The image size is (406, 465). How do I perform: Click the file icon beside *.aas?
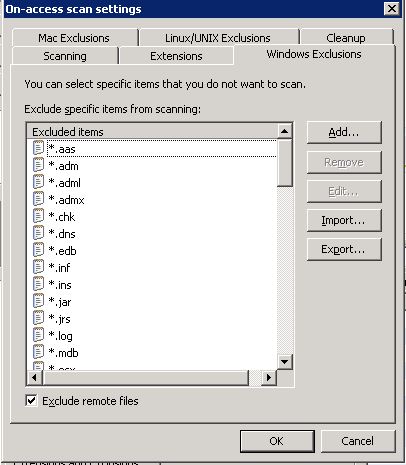[x=38, y=148]
